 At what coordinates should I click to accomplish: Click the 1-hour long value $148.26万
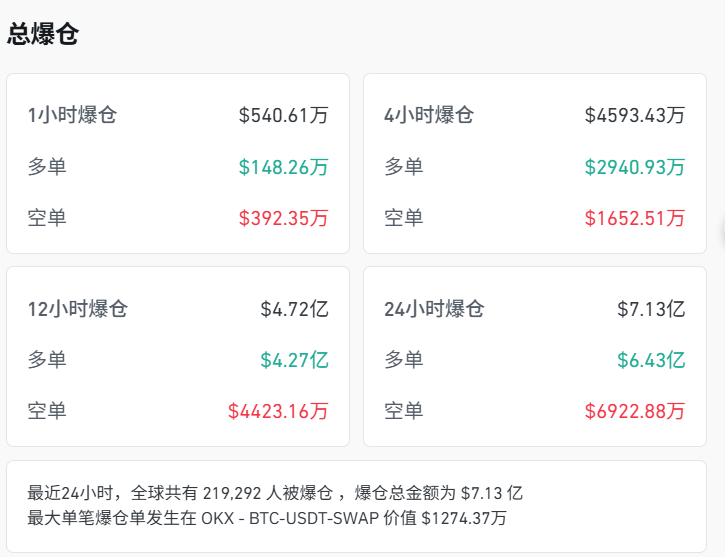(x=283, y=167)
